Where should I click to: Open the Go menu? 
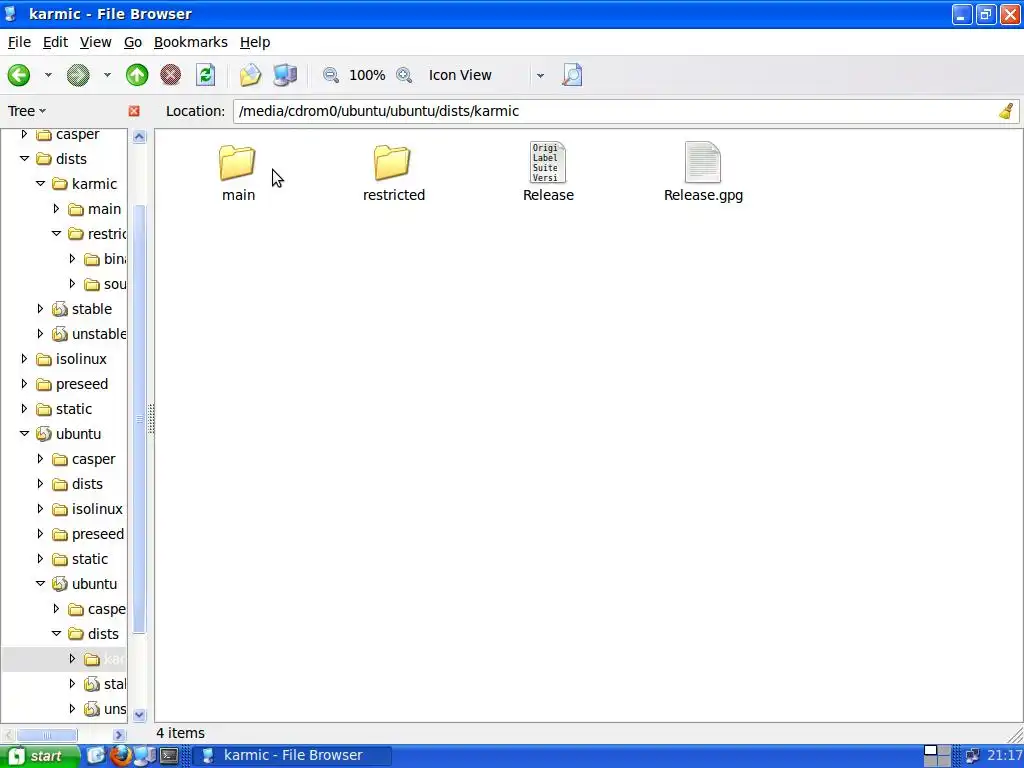(x=133, y=42)
